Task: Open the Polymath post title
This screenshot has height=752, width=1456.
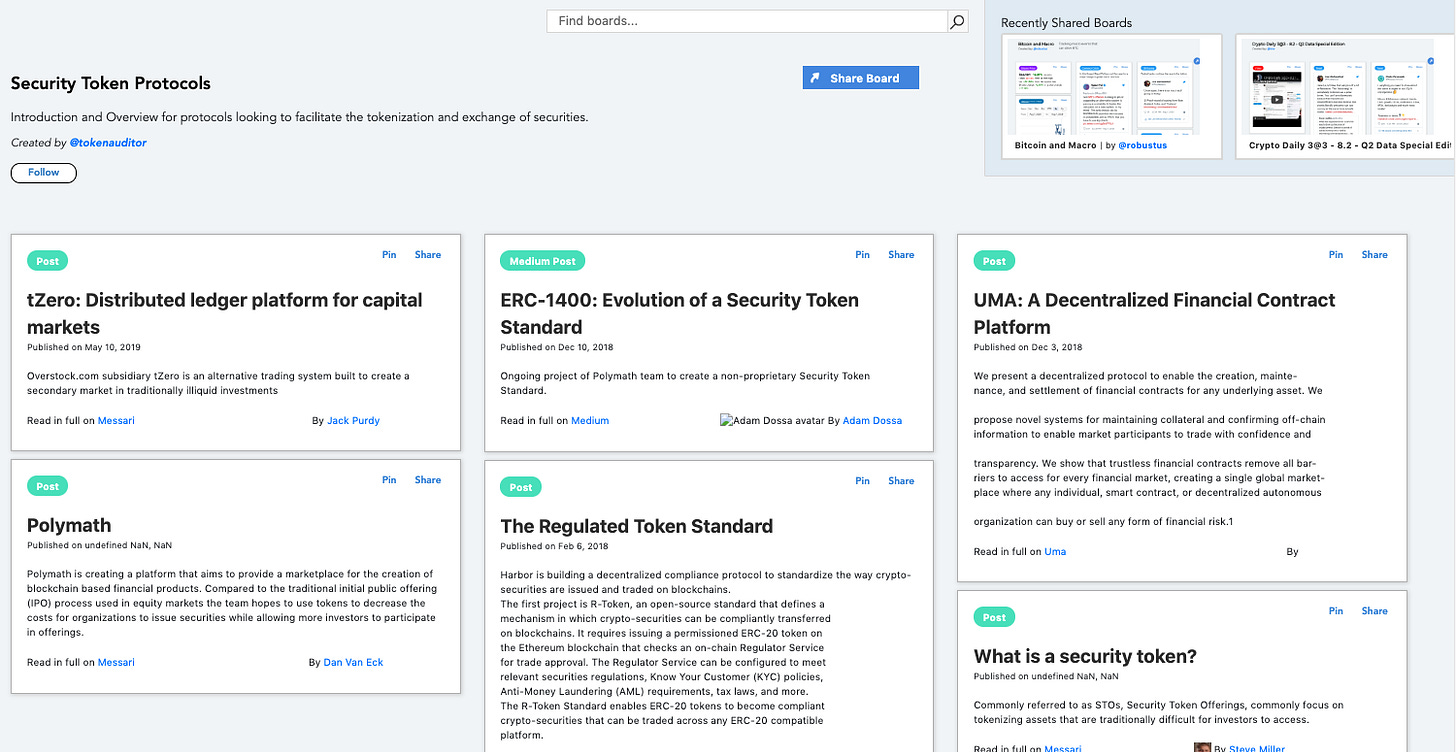Action: click(69, 526)
